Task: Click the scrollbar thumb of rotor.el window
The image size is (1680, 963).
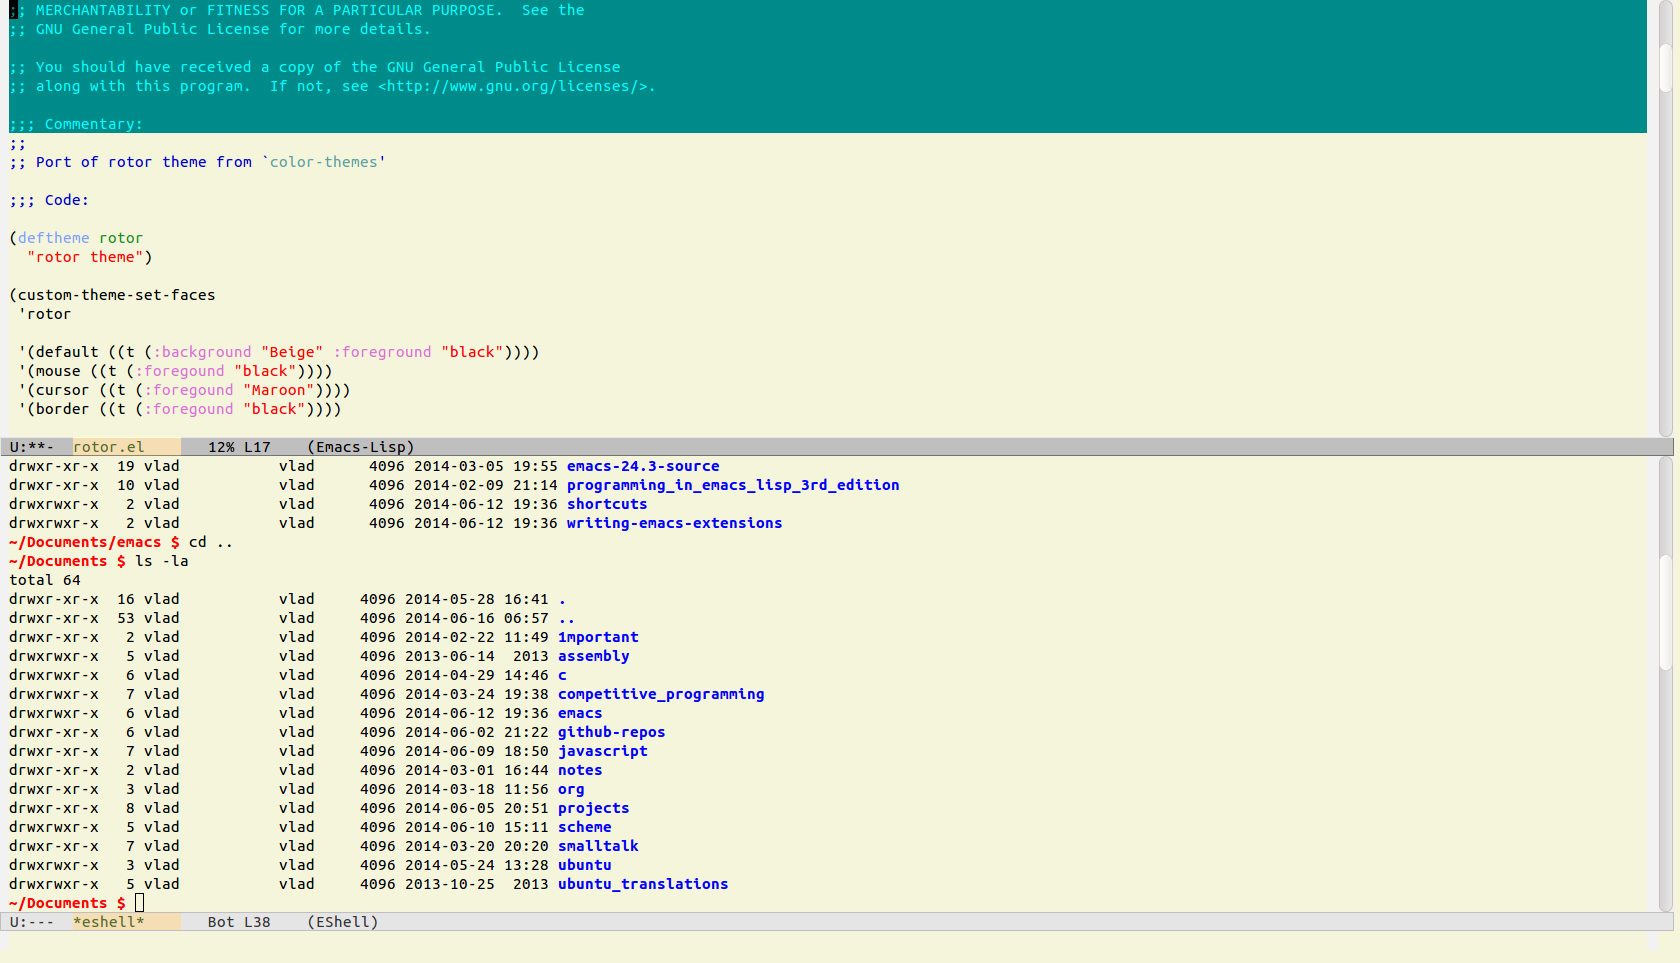Action: tap(1665, 68)
